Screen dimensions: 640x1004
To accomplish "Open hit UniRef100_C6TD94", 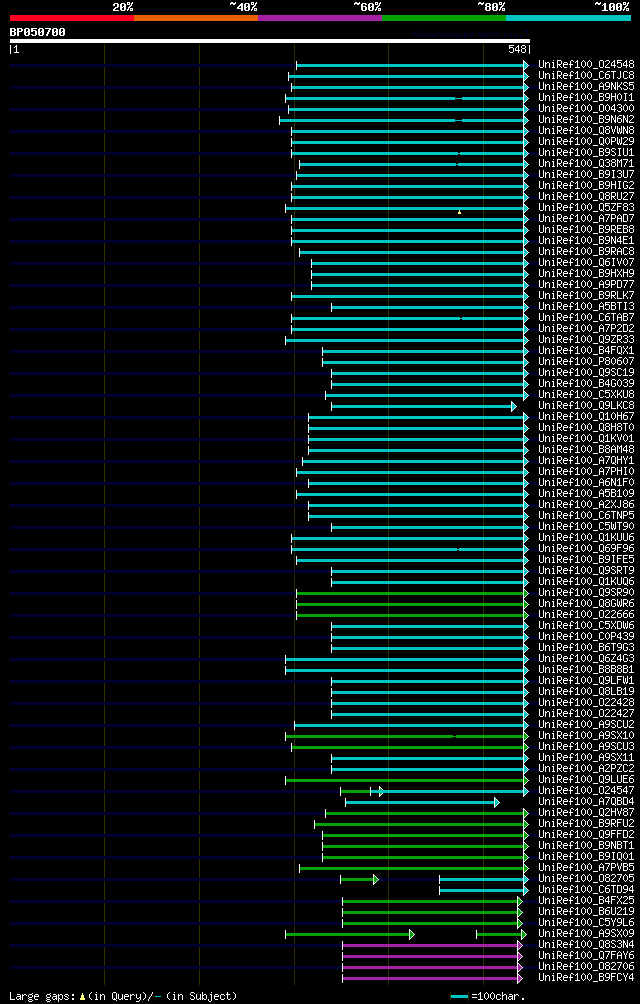I will pos(586,889).
